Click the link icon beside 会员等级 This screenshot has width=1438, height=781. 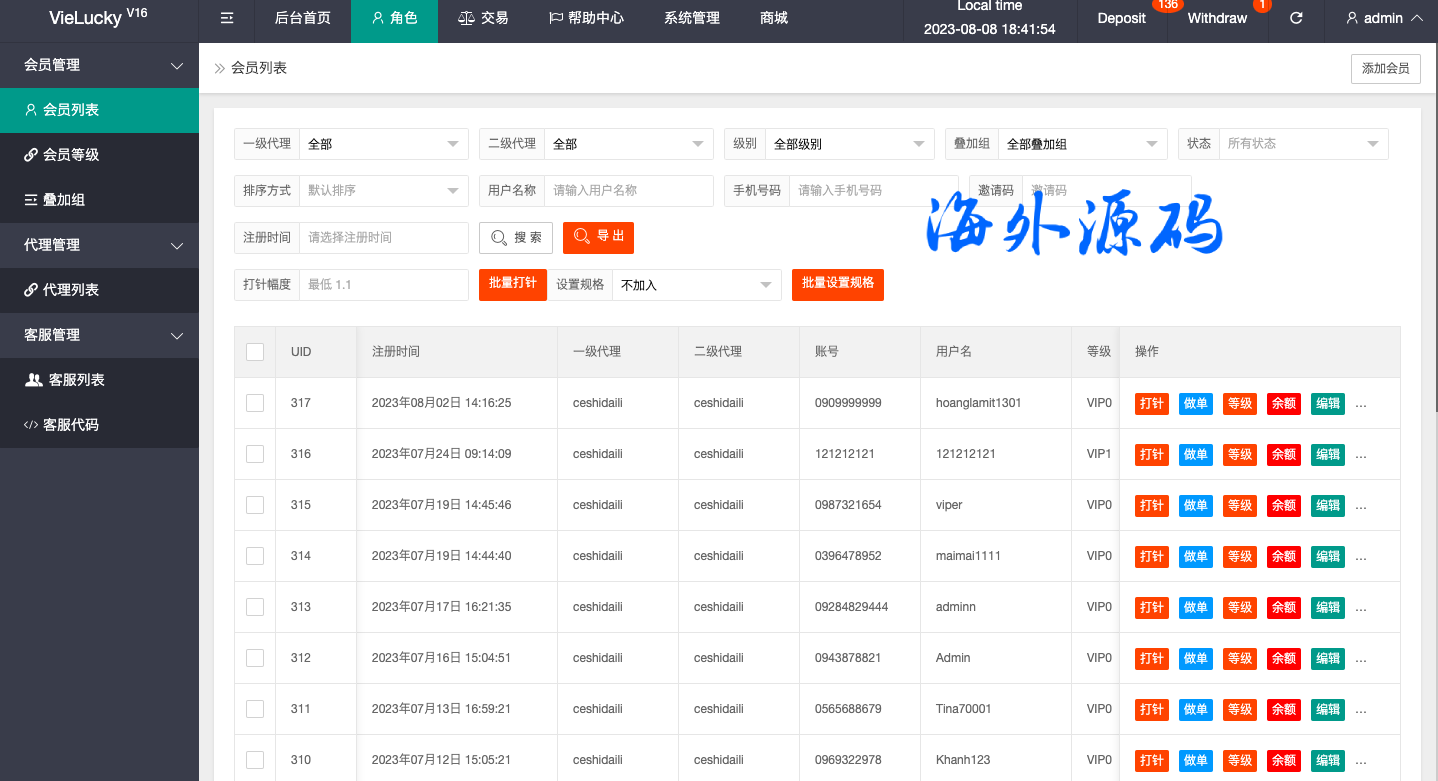(31, 155)
